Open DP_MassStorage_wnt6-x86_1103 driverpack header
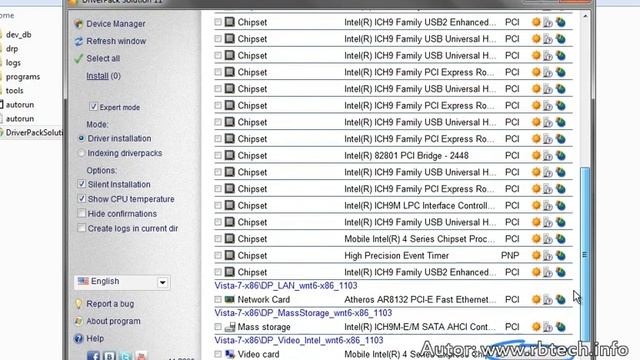Image resolution: width=640 pixels, height=360 pixels. [x=303, y=313]
